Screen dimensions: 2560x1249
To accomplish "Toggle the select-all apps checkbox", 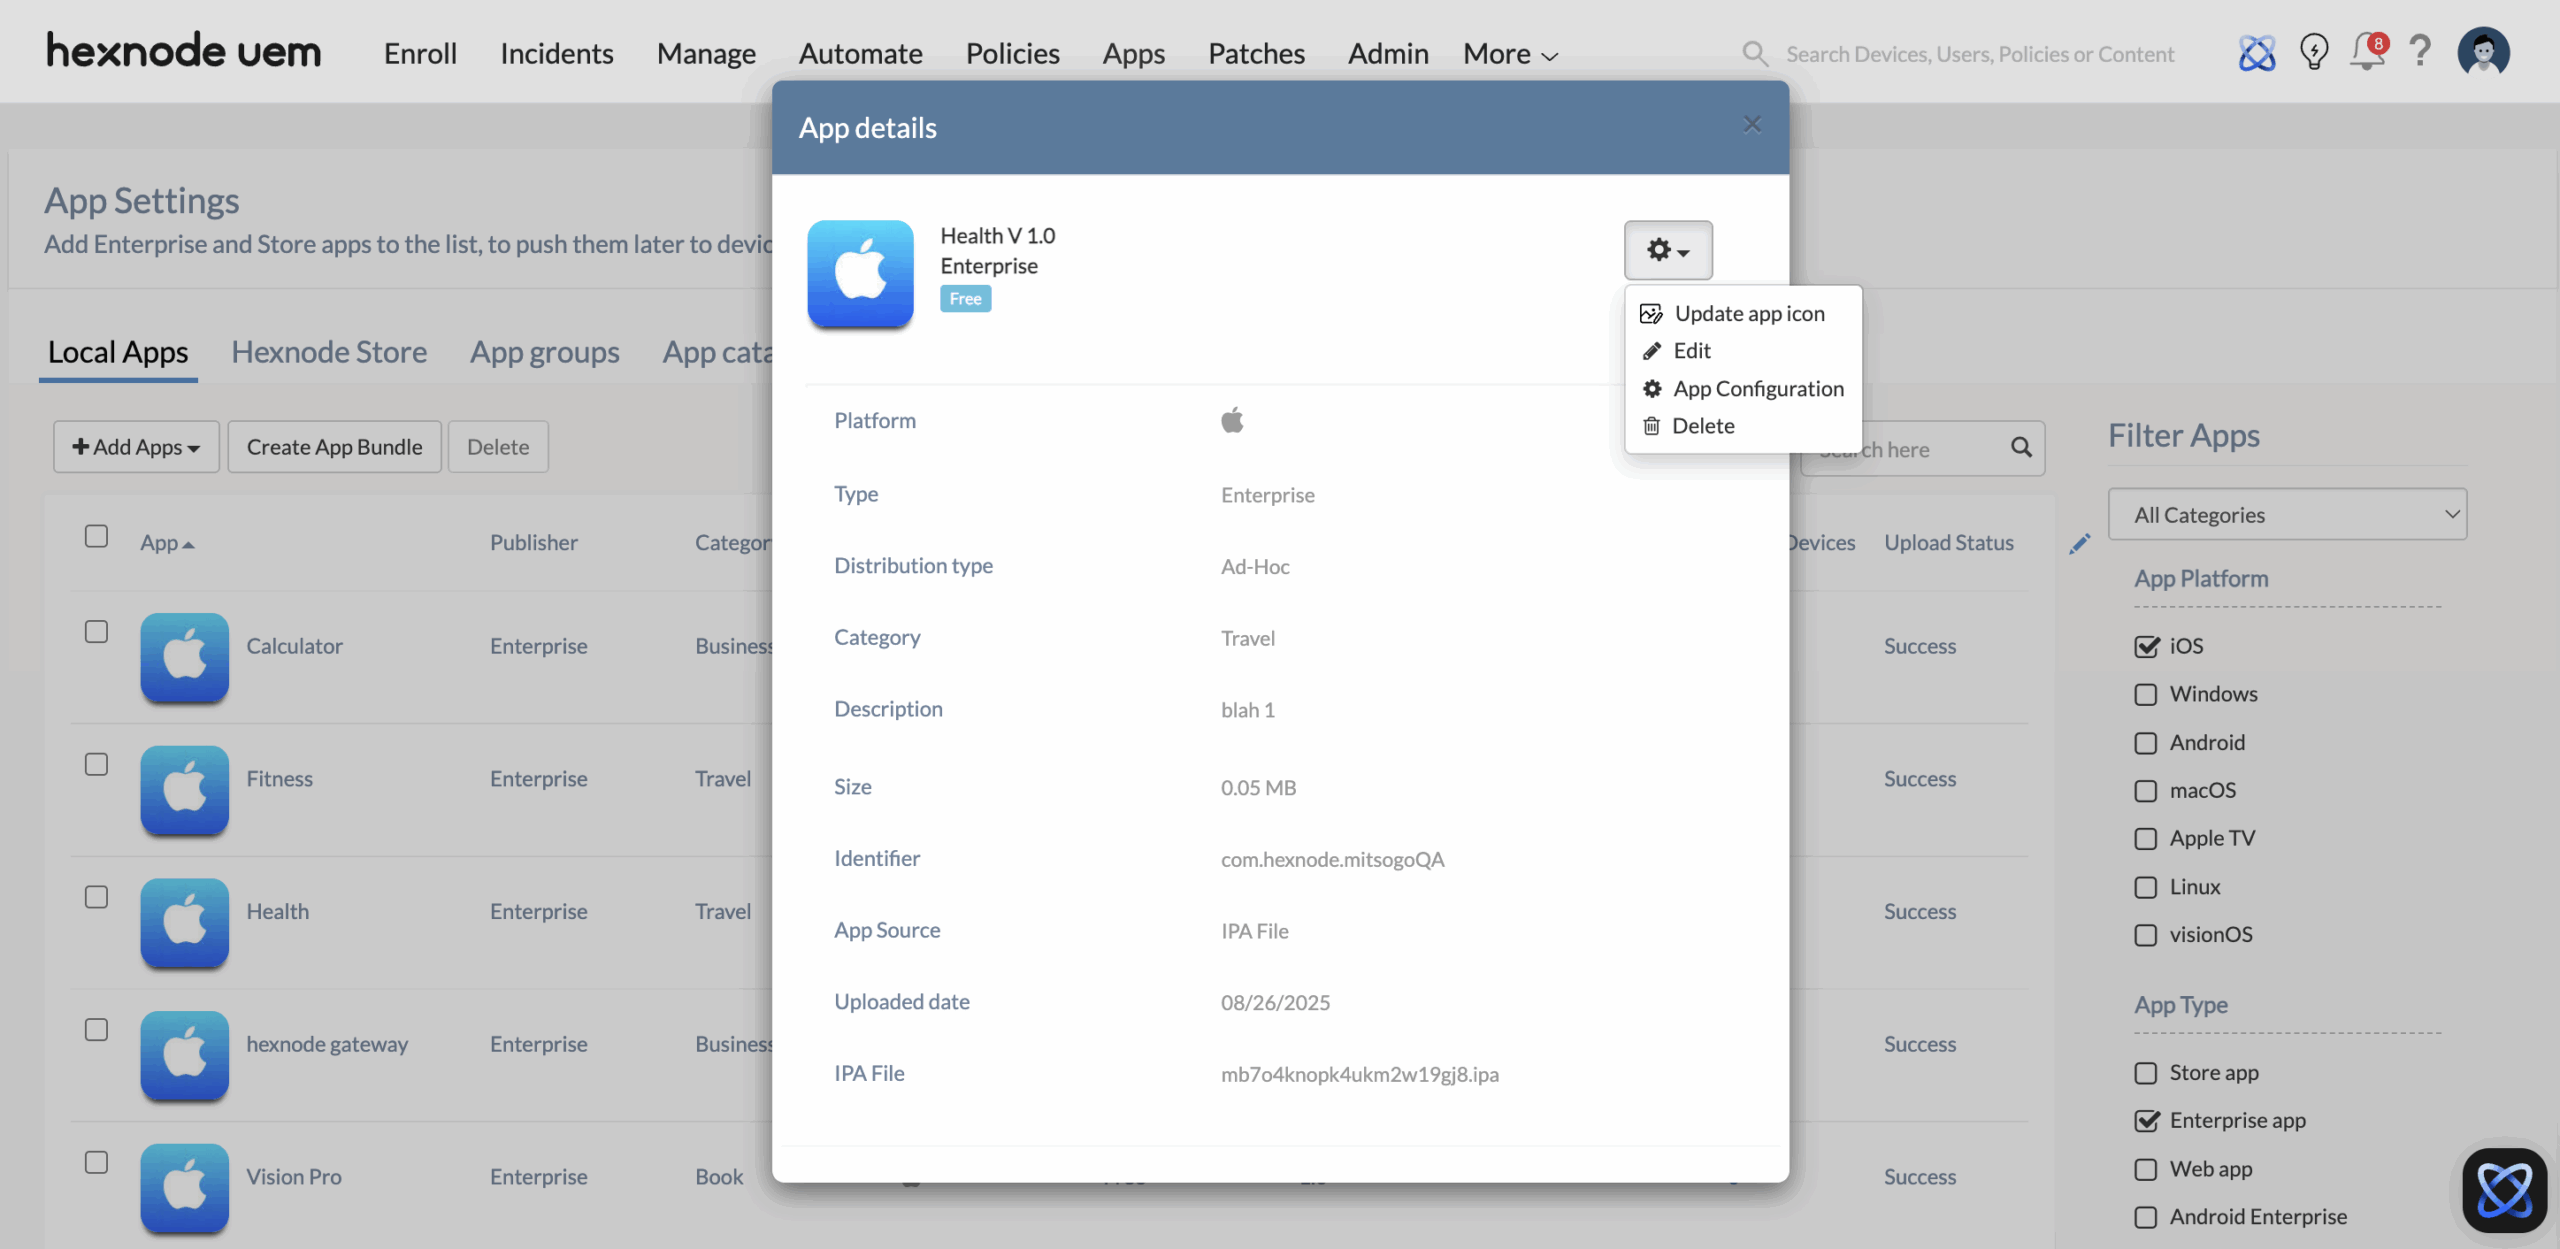I will [96, 537].
